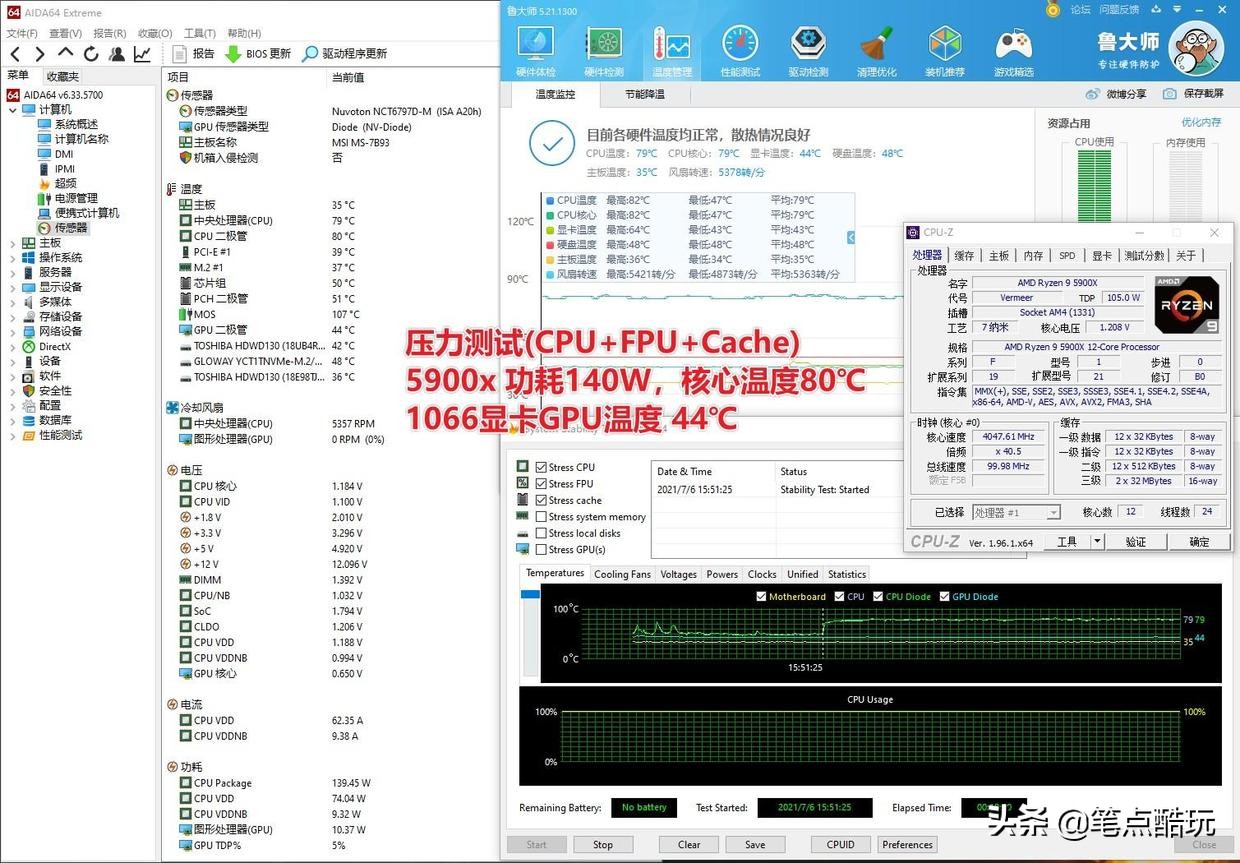Open 性能测试 in Ludashi
Viewport: 1240px width, 863px height.
[740, 48]
